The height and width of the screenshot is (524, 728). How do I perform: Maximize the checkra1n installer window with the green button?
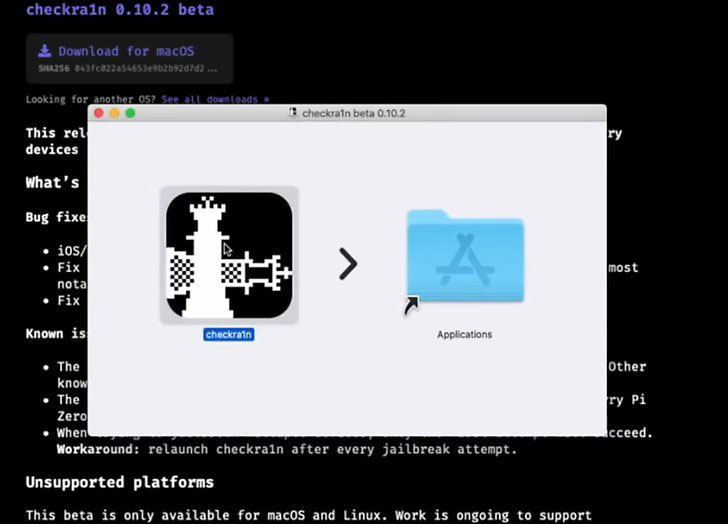(130, 113)
